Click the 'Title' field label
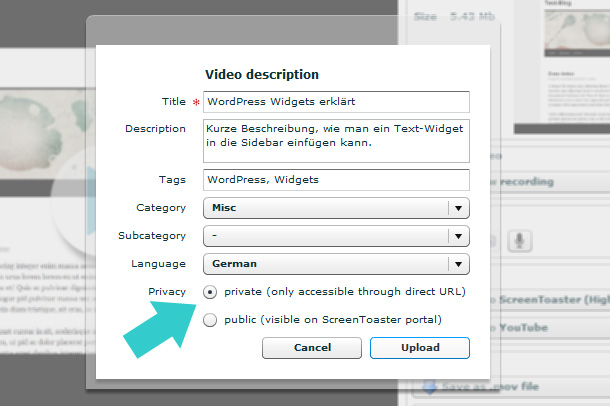The image size is (610, 406). point(174,102)
